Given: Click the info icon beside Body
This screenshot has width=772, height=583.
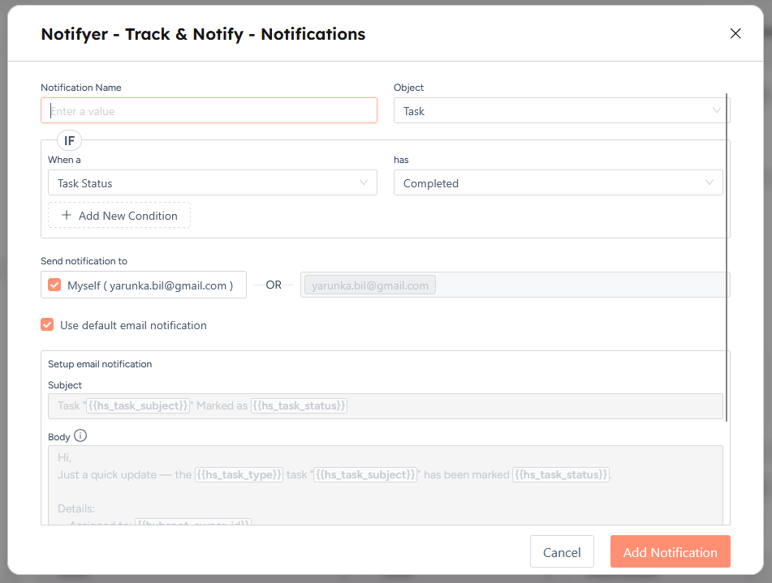Looking at the screenshot, I should click(81, 436).
